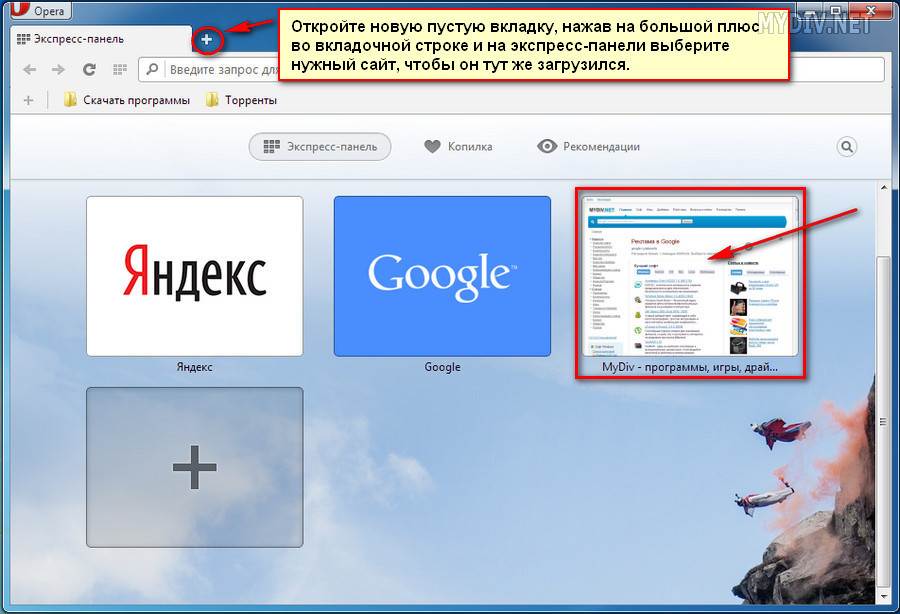Click the round search icon on start page

847,147
